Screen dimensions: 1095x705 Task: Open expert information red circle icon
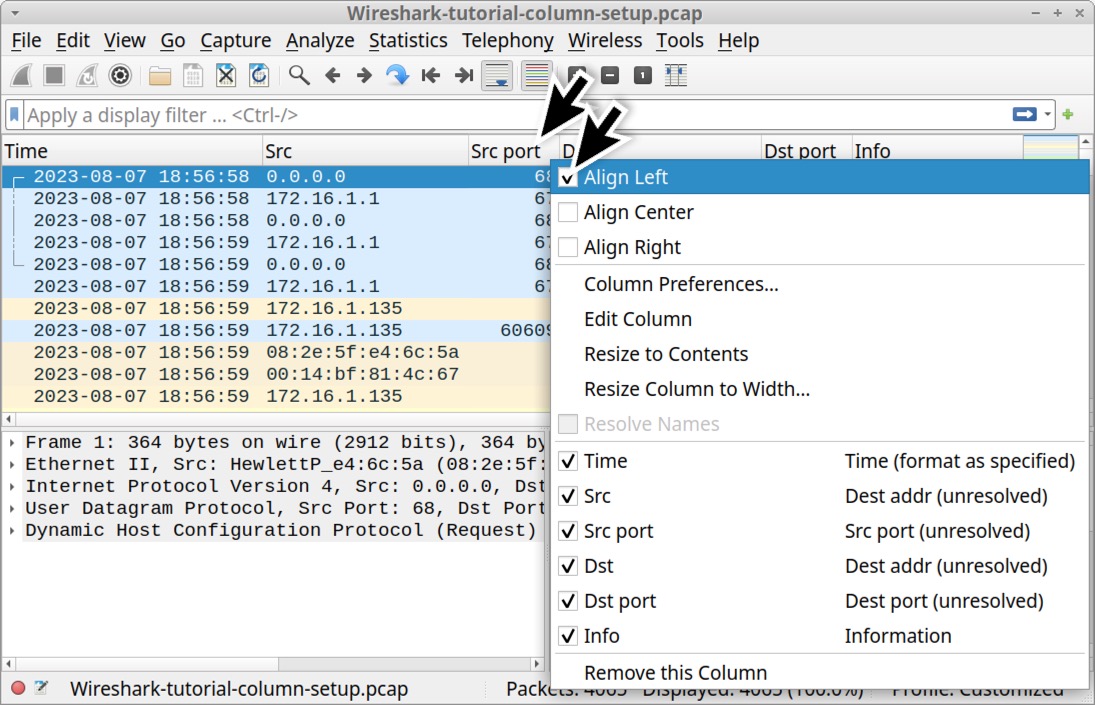[18, 688]
